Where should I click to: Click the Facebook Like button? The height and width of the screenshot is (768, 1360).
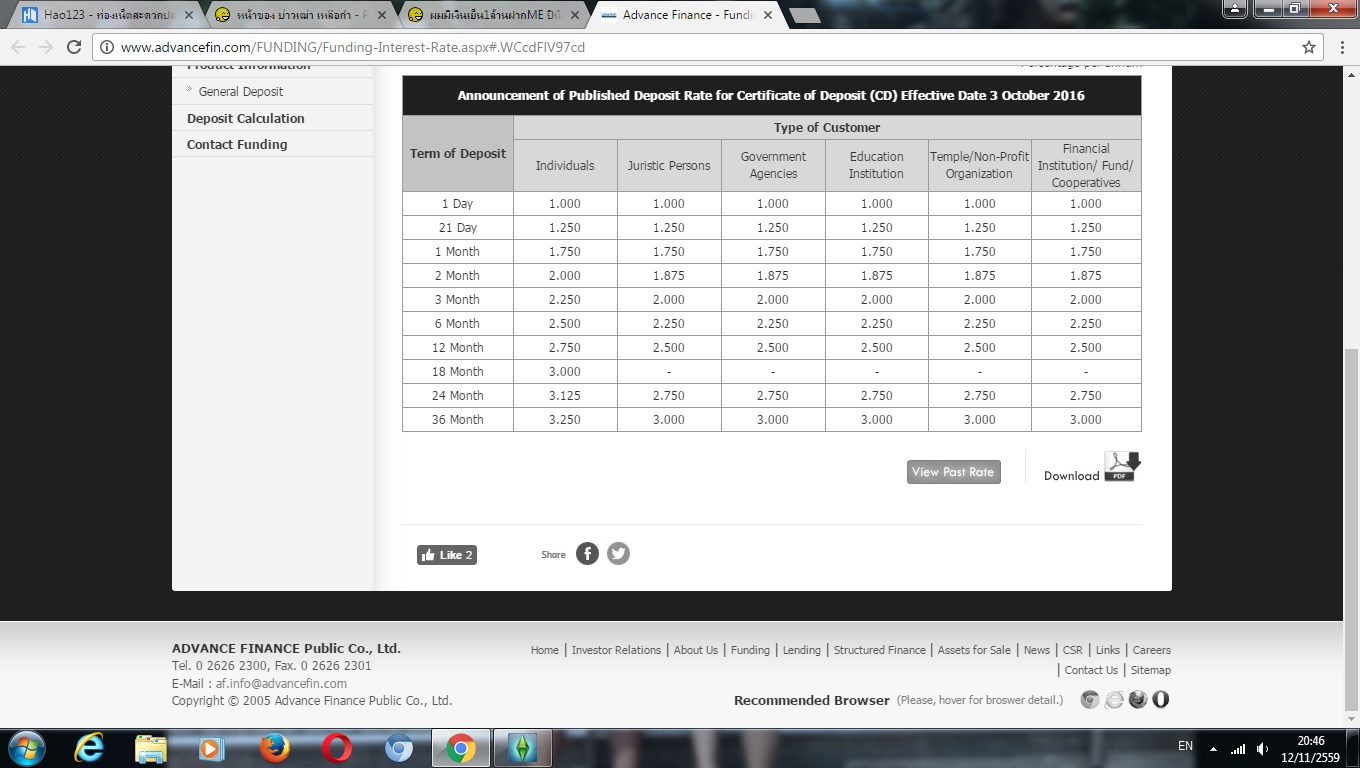[446, 555]
